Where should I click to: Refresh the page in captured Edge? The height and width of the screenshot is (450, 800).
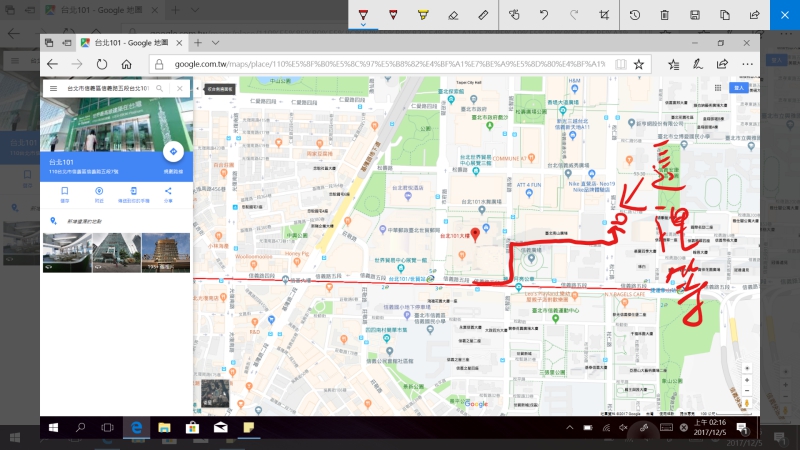pyautogui.click(x=102, y=64)
